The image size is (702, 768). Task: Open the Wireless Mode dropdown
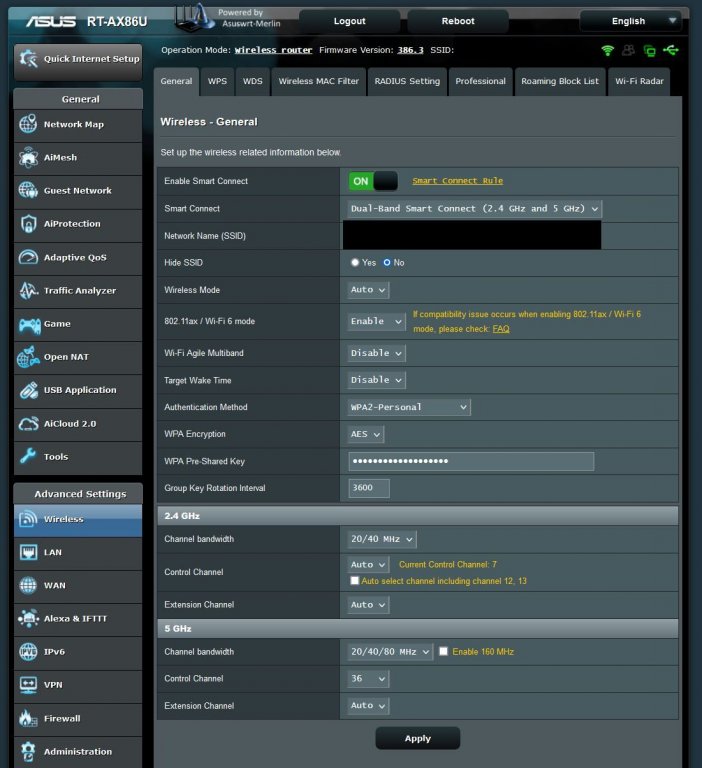[x=368, y=290]
